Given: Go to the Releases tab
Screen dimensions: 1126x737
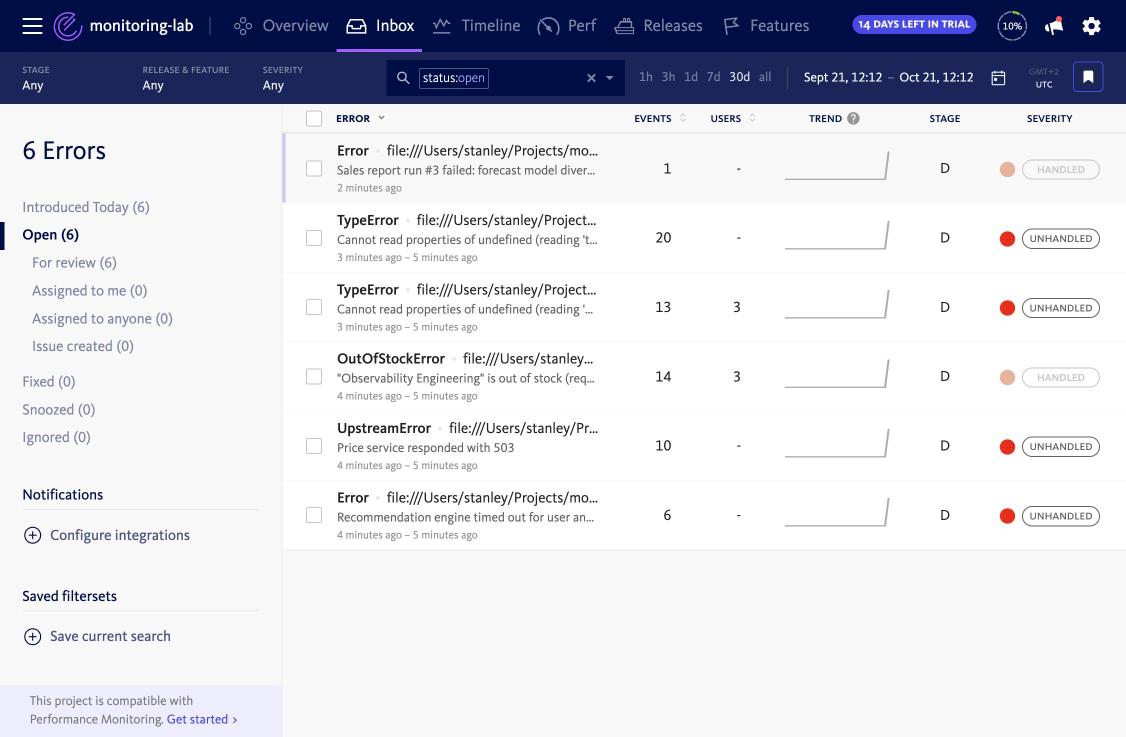Looking at the screenshot, I should click(659, 26).
